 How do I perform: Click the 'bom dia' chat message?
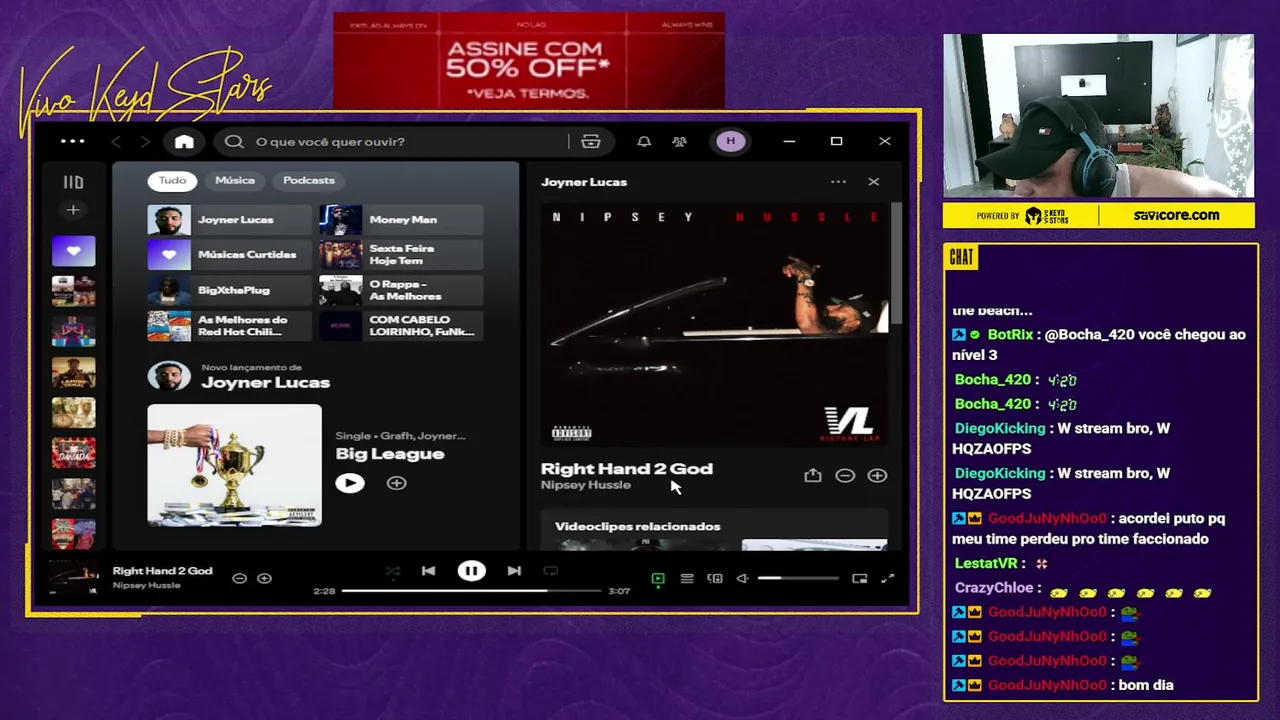pyautogui.click(x=1146, y=685)
